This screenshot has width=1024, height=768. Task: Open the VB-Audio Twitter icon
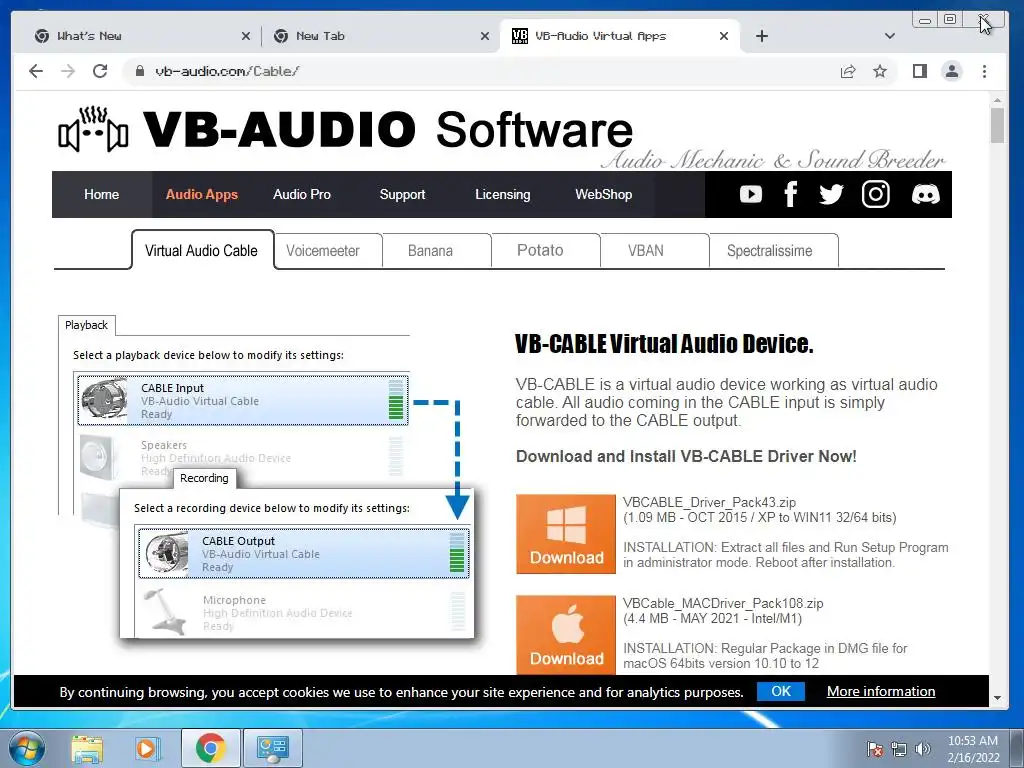point(831,194)
